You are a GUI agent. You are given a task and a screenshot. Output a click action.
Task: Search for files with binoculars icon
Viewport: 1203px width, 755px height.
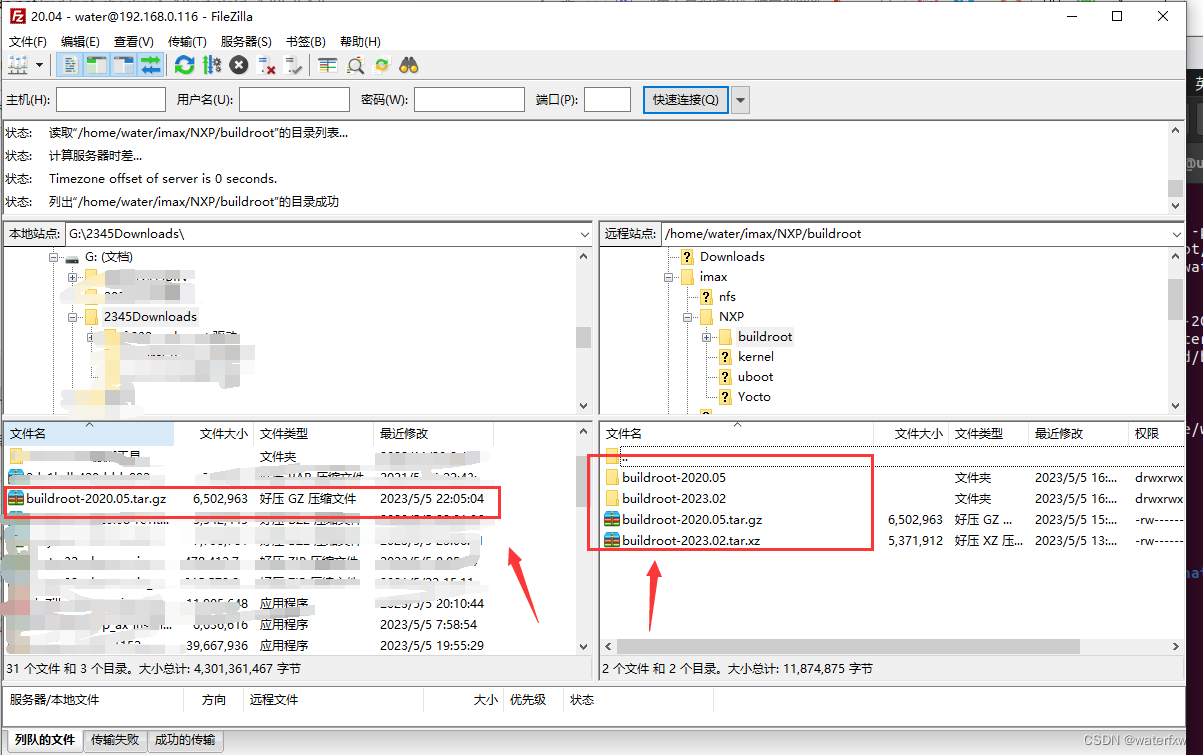pos(408,65)
